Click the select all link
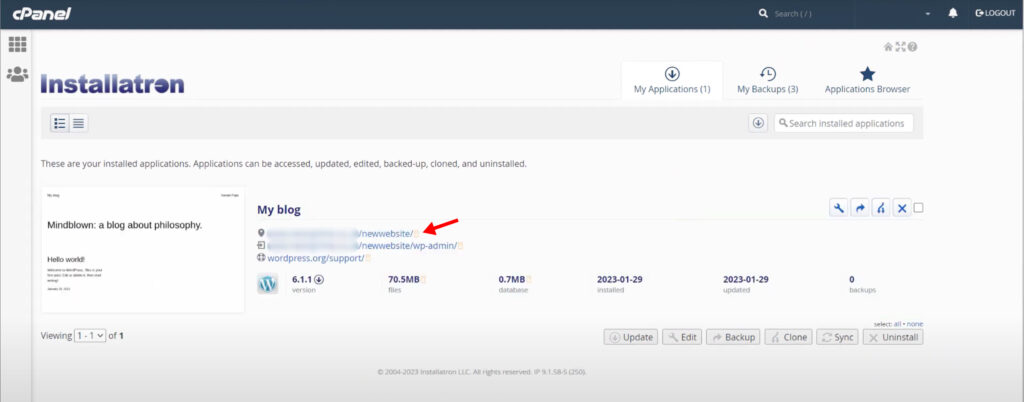This screenshot has height=402, width=1024. click(897, 324)
